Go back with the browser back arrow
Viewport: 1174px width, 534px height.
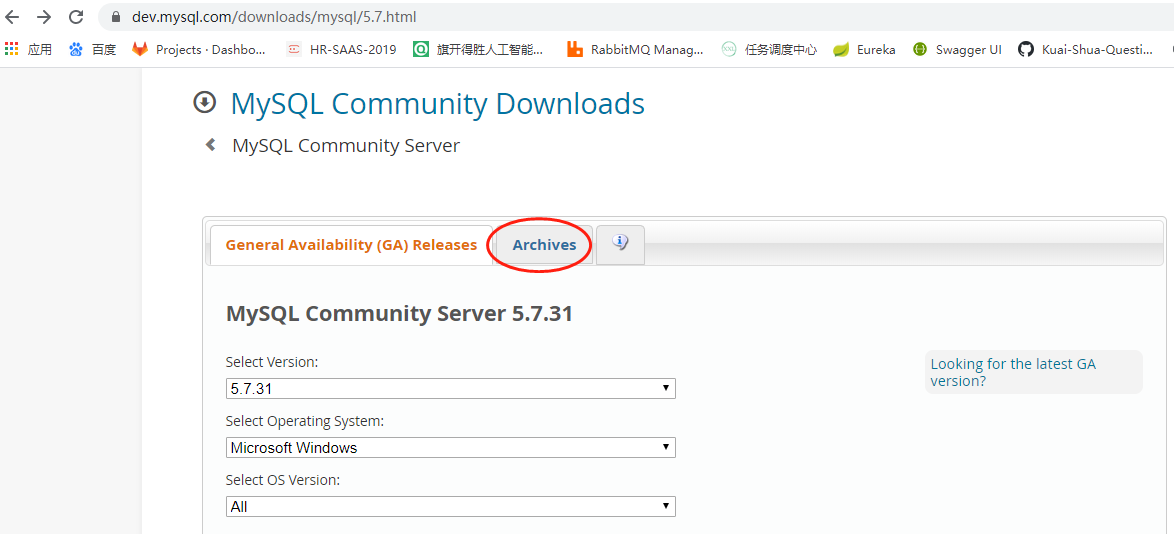13,16
